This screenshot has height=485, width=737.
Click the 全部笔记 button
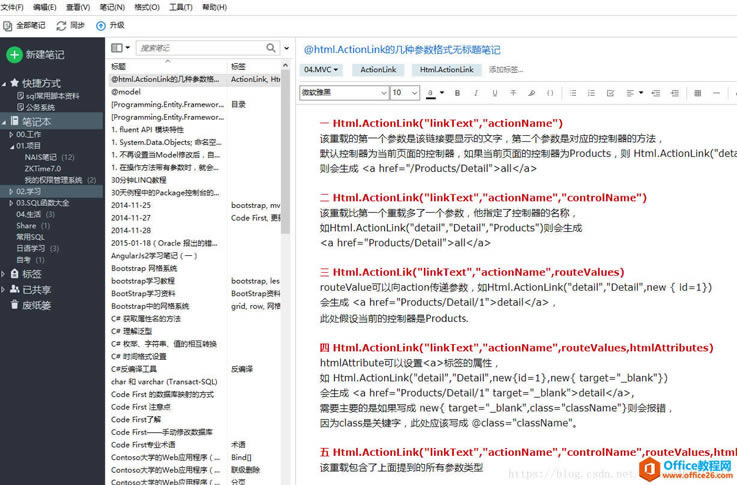24,25
